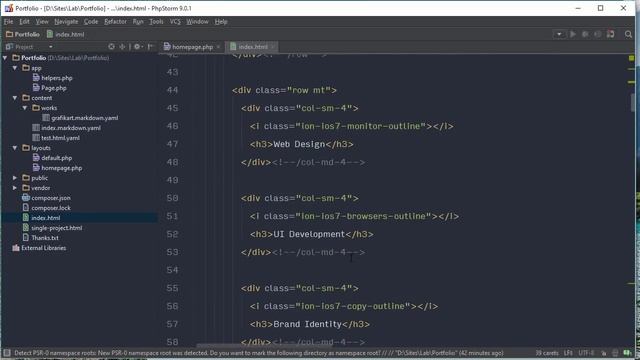The image size is (640, 360).
Task: Click the carets count in status bar
Action: pos(547,353)
